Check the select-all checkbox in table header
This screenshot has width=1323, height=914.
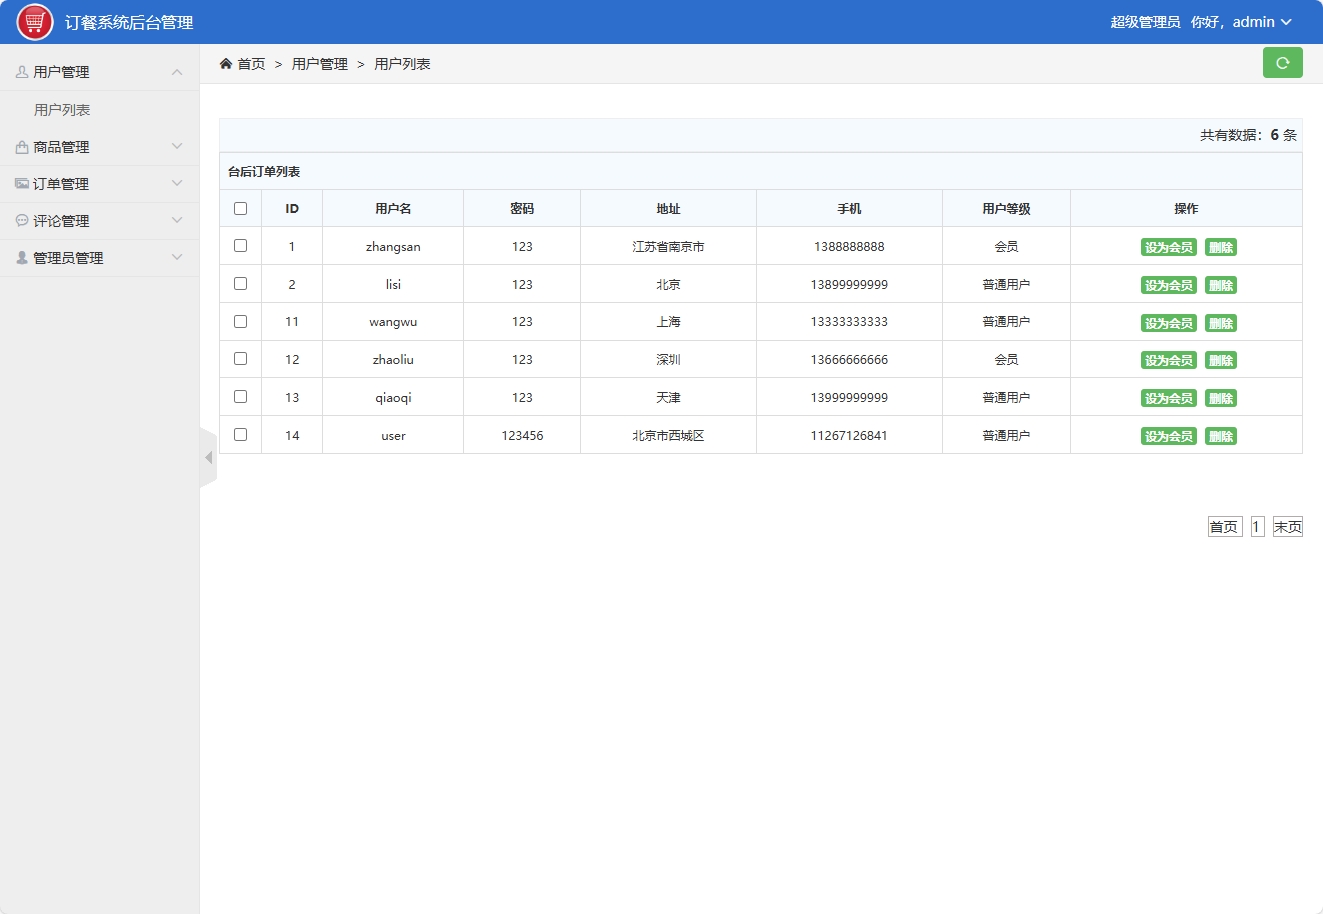(x=240, y=207)
